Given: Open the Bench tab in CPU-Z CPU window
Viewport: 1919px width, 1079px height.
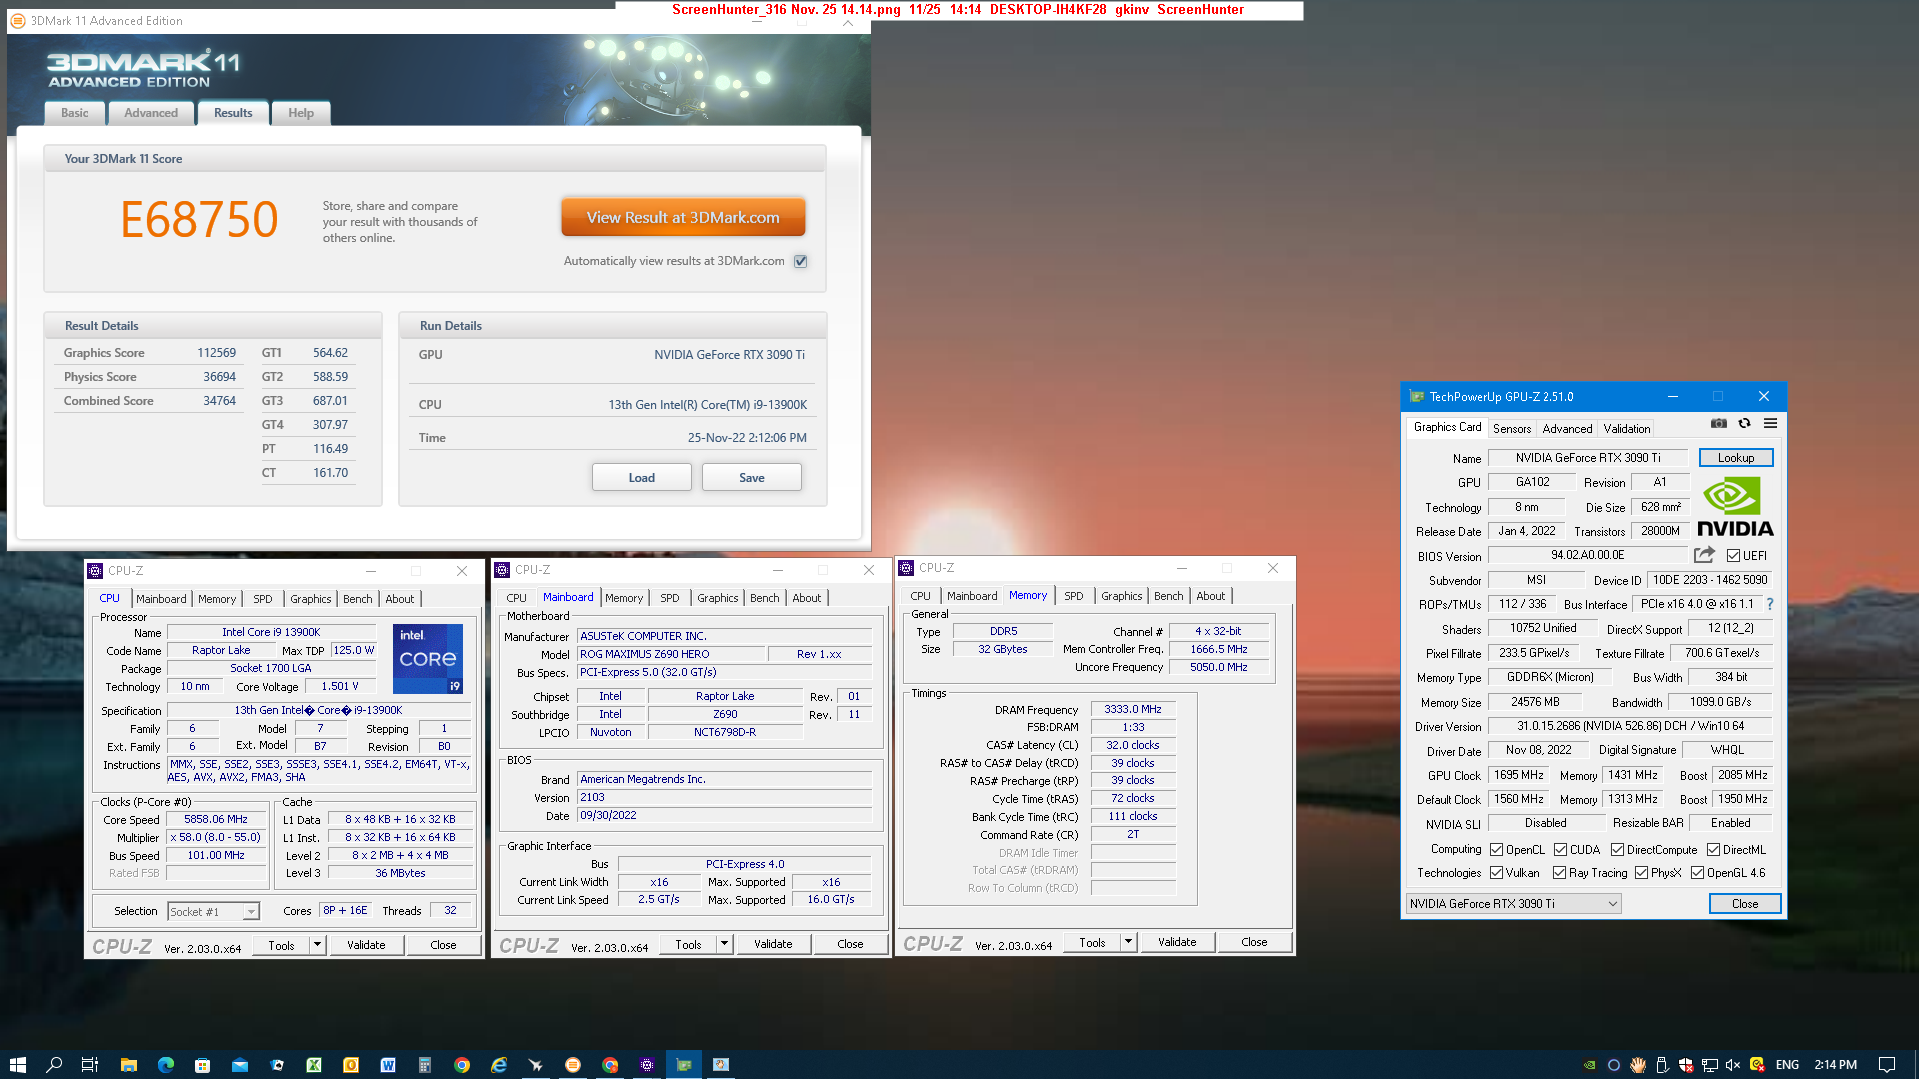Looking at the screenshot, I should click(357, 599).
